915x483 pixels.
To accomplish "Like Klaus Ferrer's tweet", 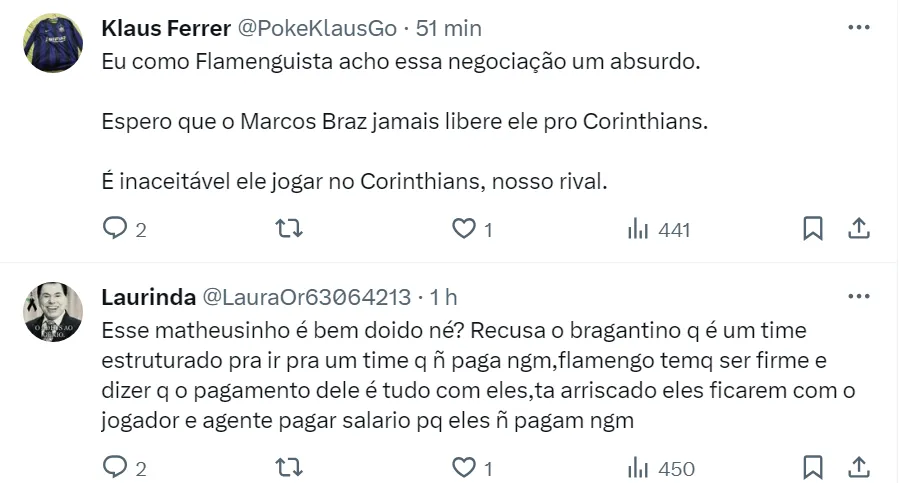I will pos(463,229).
